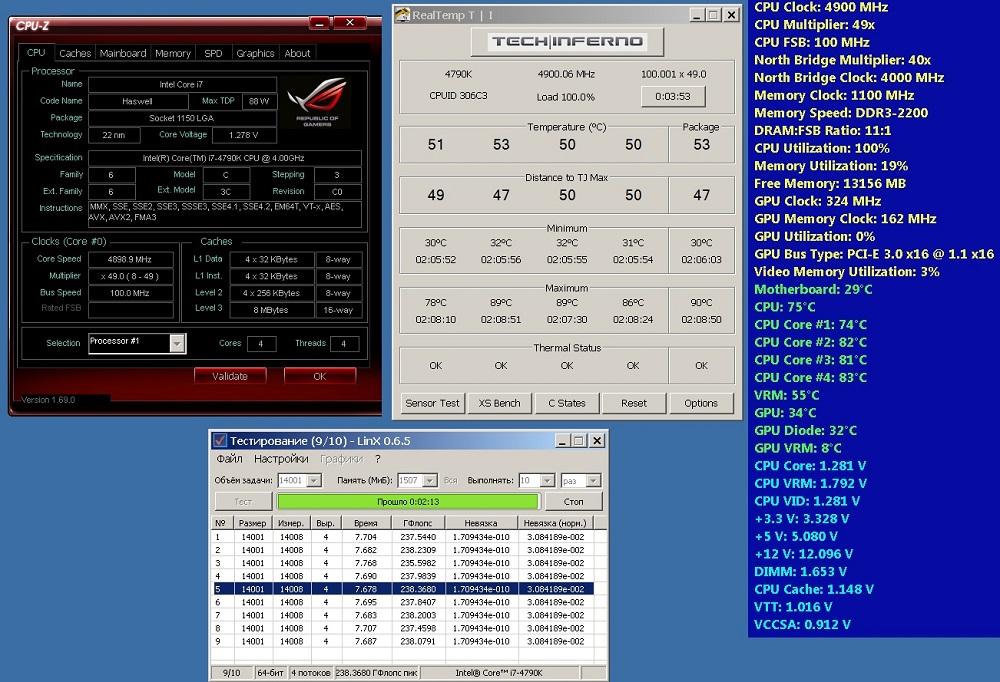Image resolution: width=1000 pixels, height=682 pixels.
Task: Open RealTemp Options
Action: pos(701,403)
